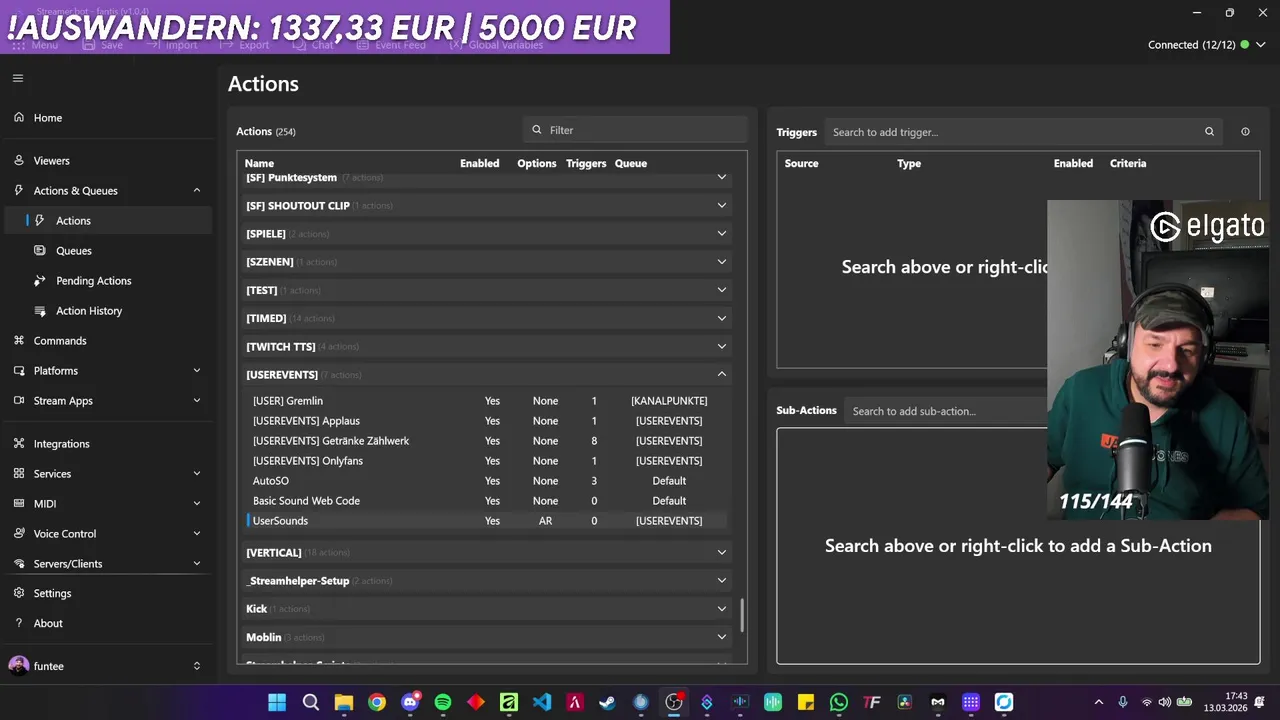Click the Home icon in sidebar
Image resolution: width=1280 pixels, height=720 pixels.
tap(19, 117)
